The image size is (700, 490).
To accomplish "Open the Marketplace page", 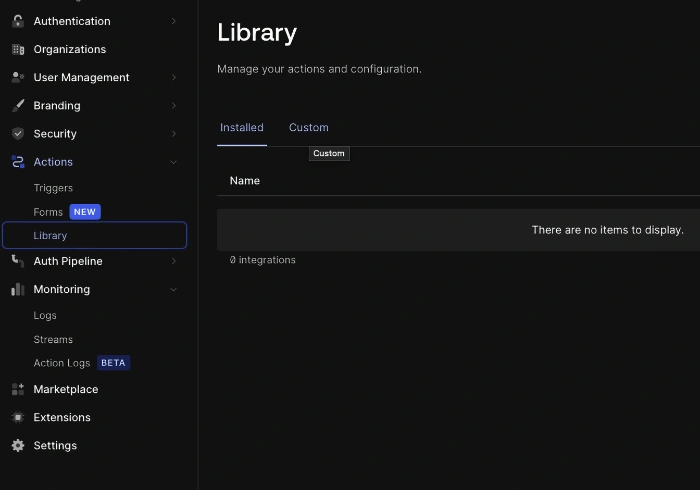I will tap(66, 389).
